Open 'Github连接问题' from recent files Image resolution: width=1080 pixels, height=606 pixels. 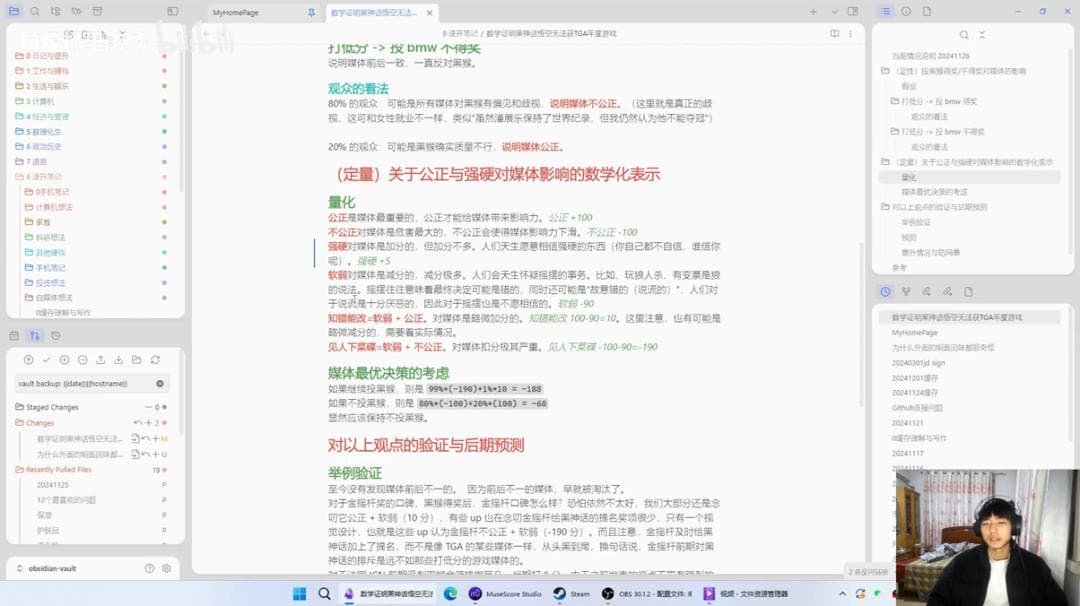[x=917, y=408]
